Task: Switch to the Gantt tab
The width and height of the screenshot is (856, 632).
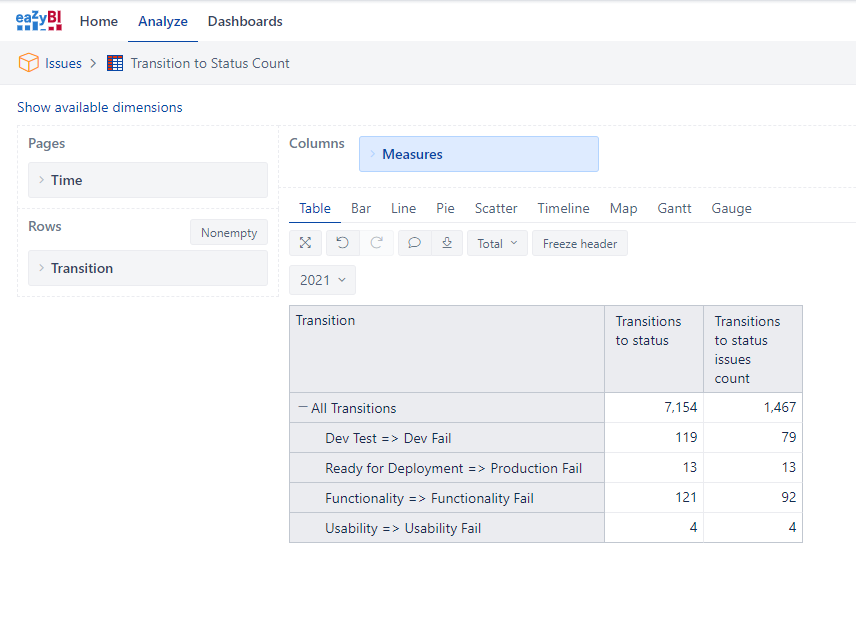Action: pyautogui.click(x=674, y=208)
